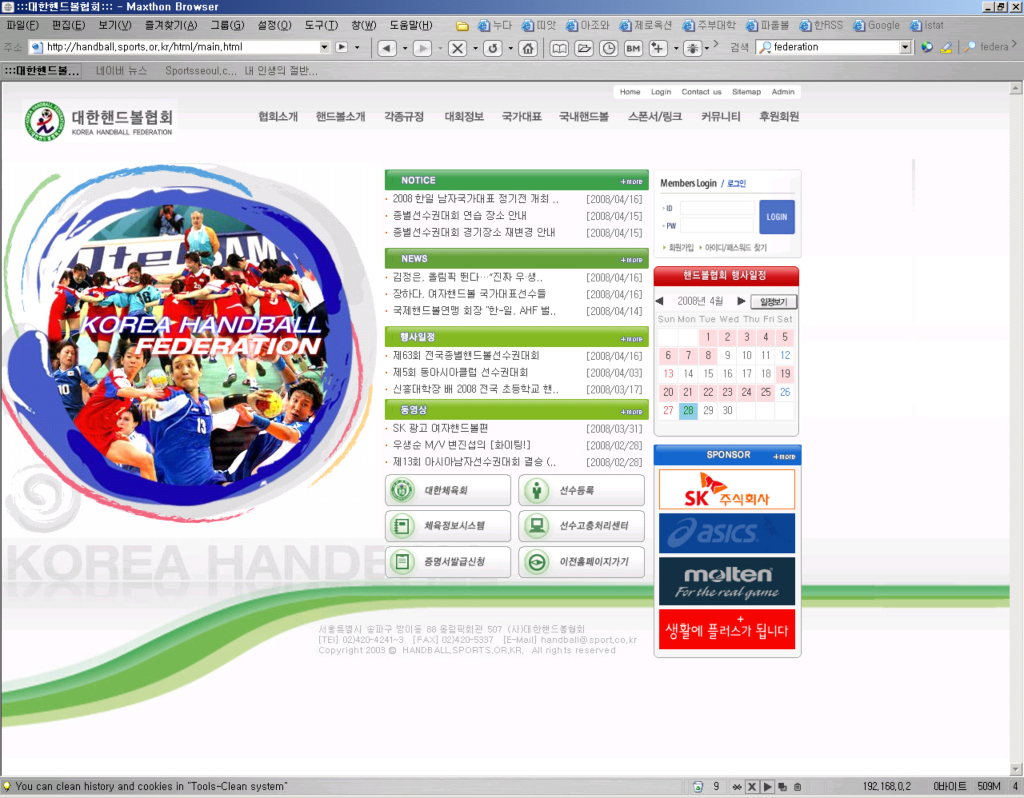This screenshot has height=798, width=1024.
Task: Open the molten sponsor banner
Action: (727, 581)
